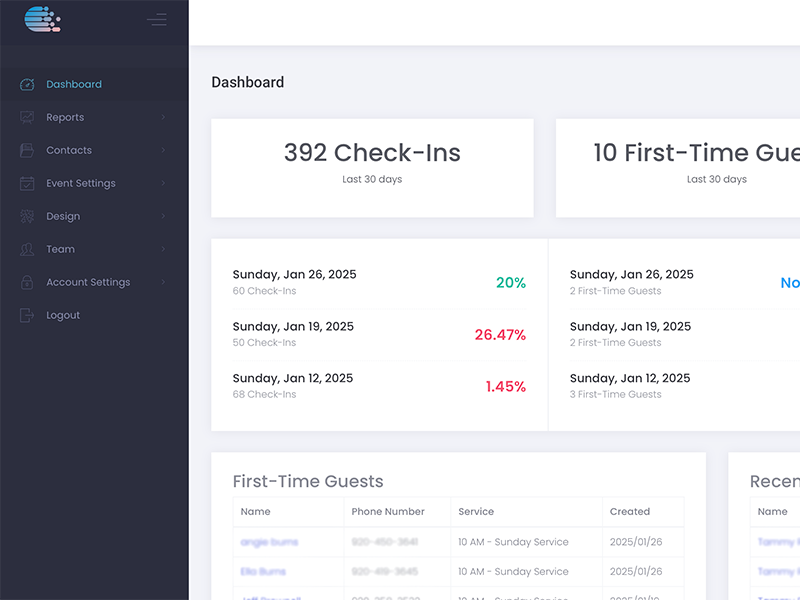Click the 68 Check-Ins label
Screen dimensions: 800x600
click(x=264, y=394)
